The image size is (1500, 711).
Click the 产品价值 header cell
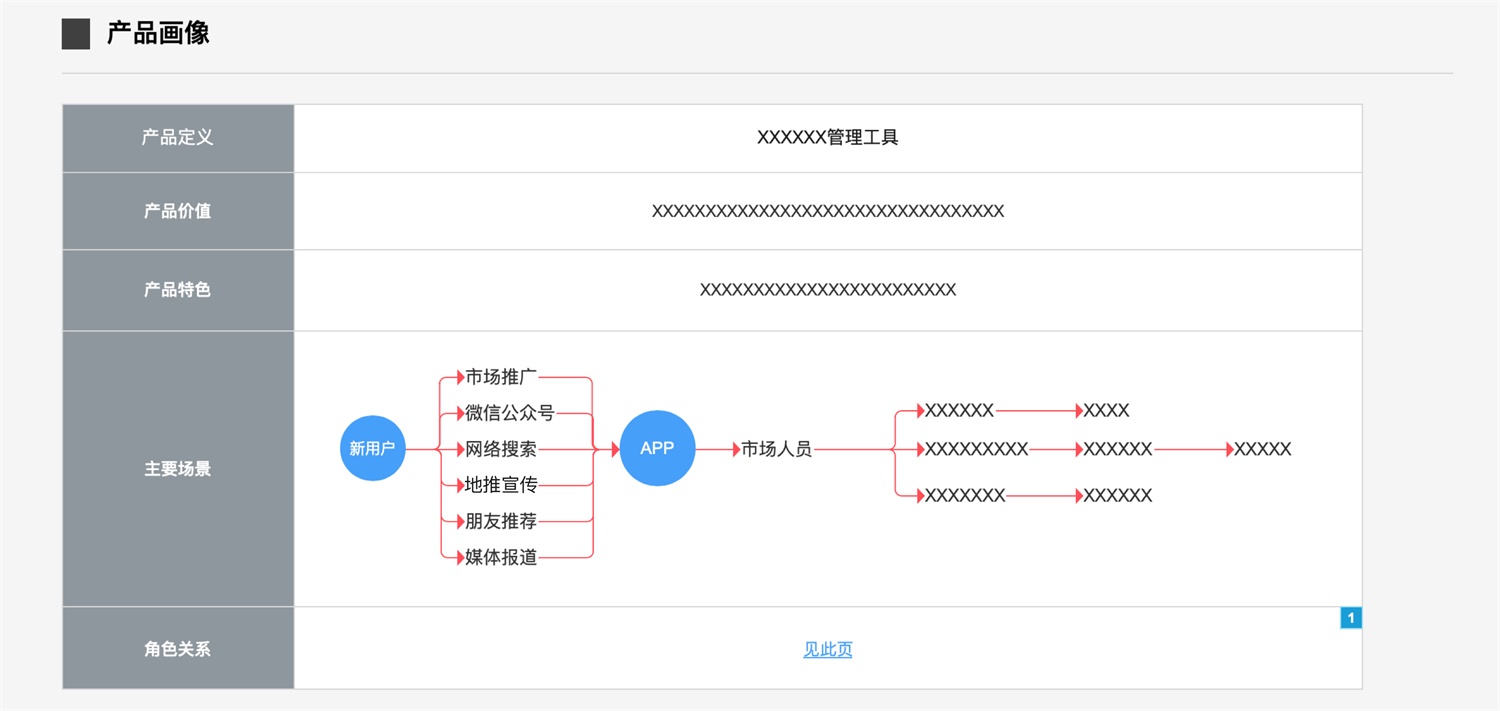pyautogui.click(x=178, y=211)
